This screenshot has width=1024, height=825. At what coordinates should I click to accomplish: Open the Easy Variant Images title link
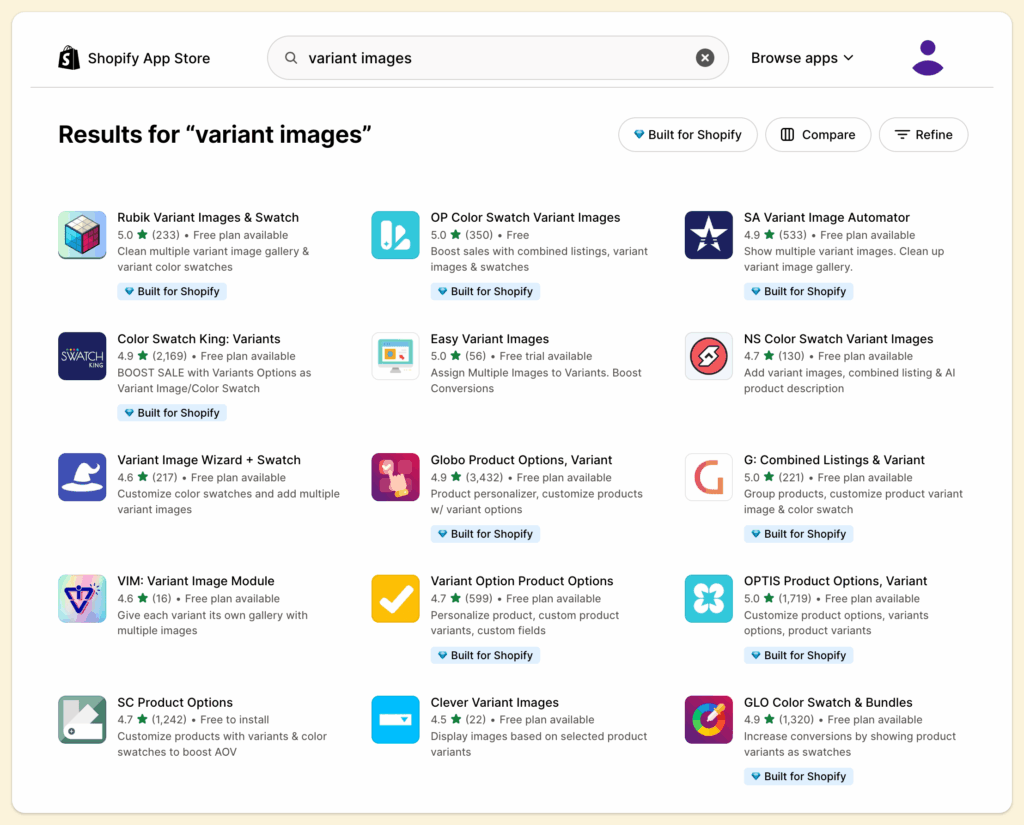coord(489,339)
